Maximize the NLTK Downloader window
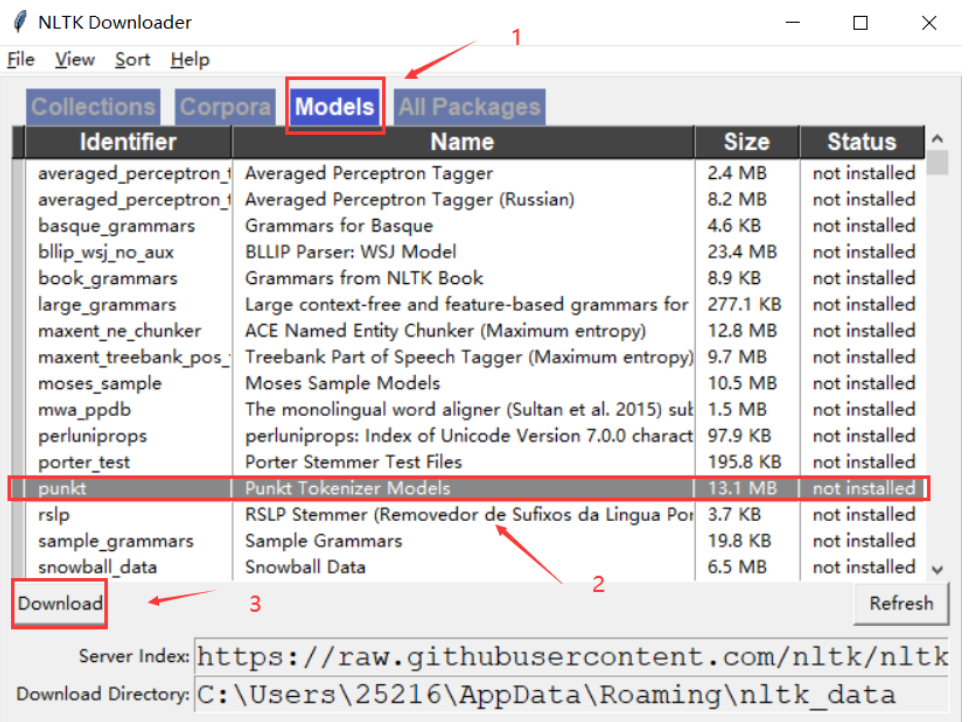The width and height of the screenshot is (970, 722). [861, 23]
